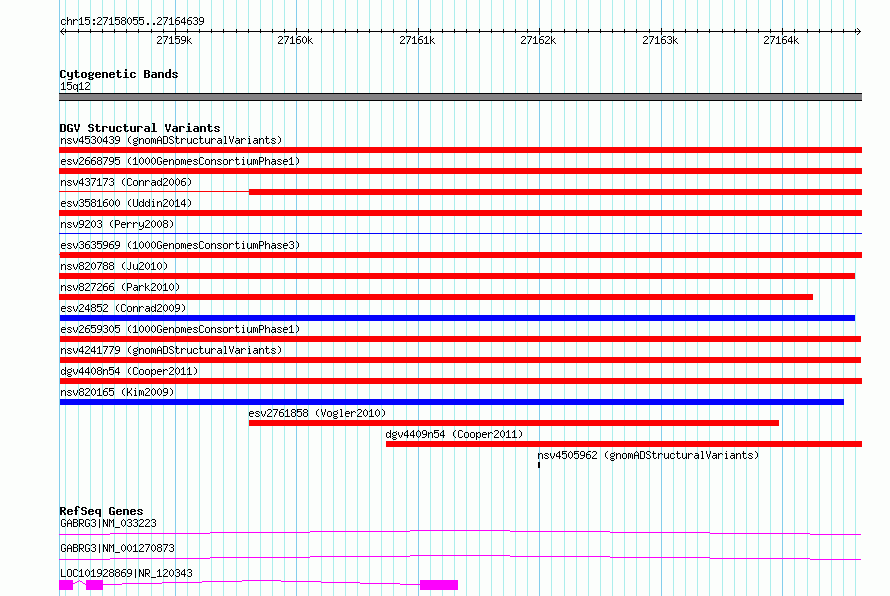Open the nsv437173 Conrad2006 variant label

[x=126, y=182]
